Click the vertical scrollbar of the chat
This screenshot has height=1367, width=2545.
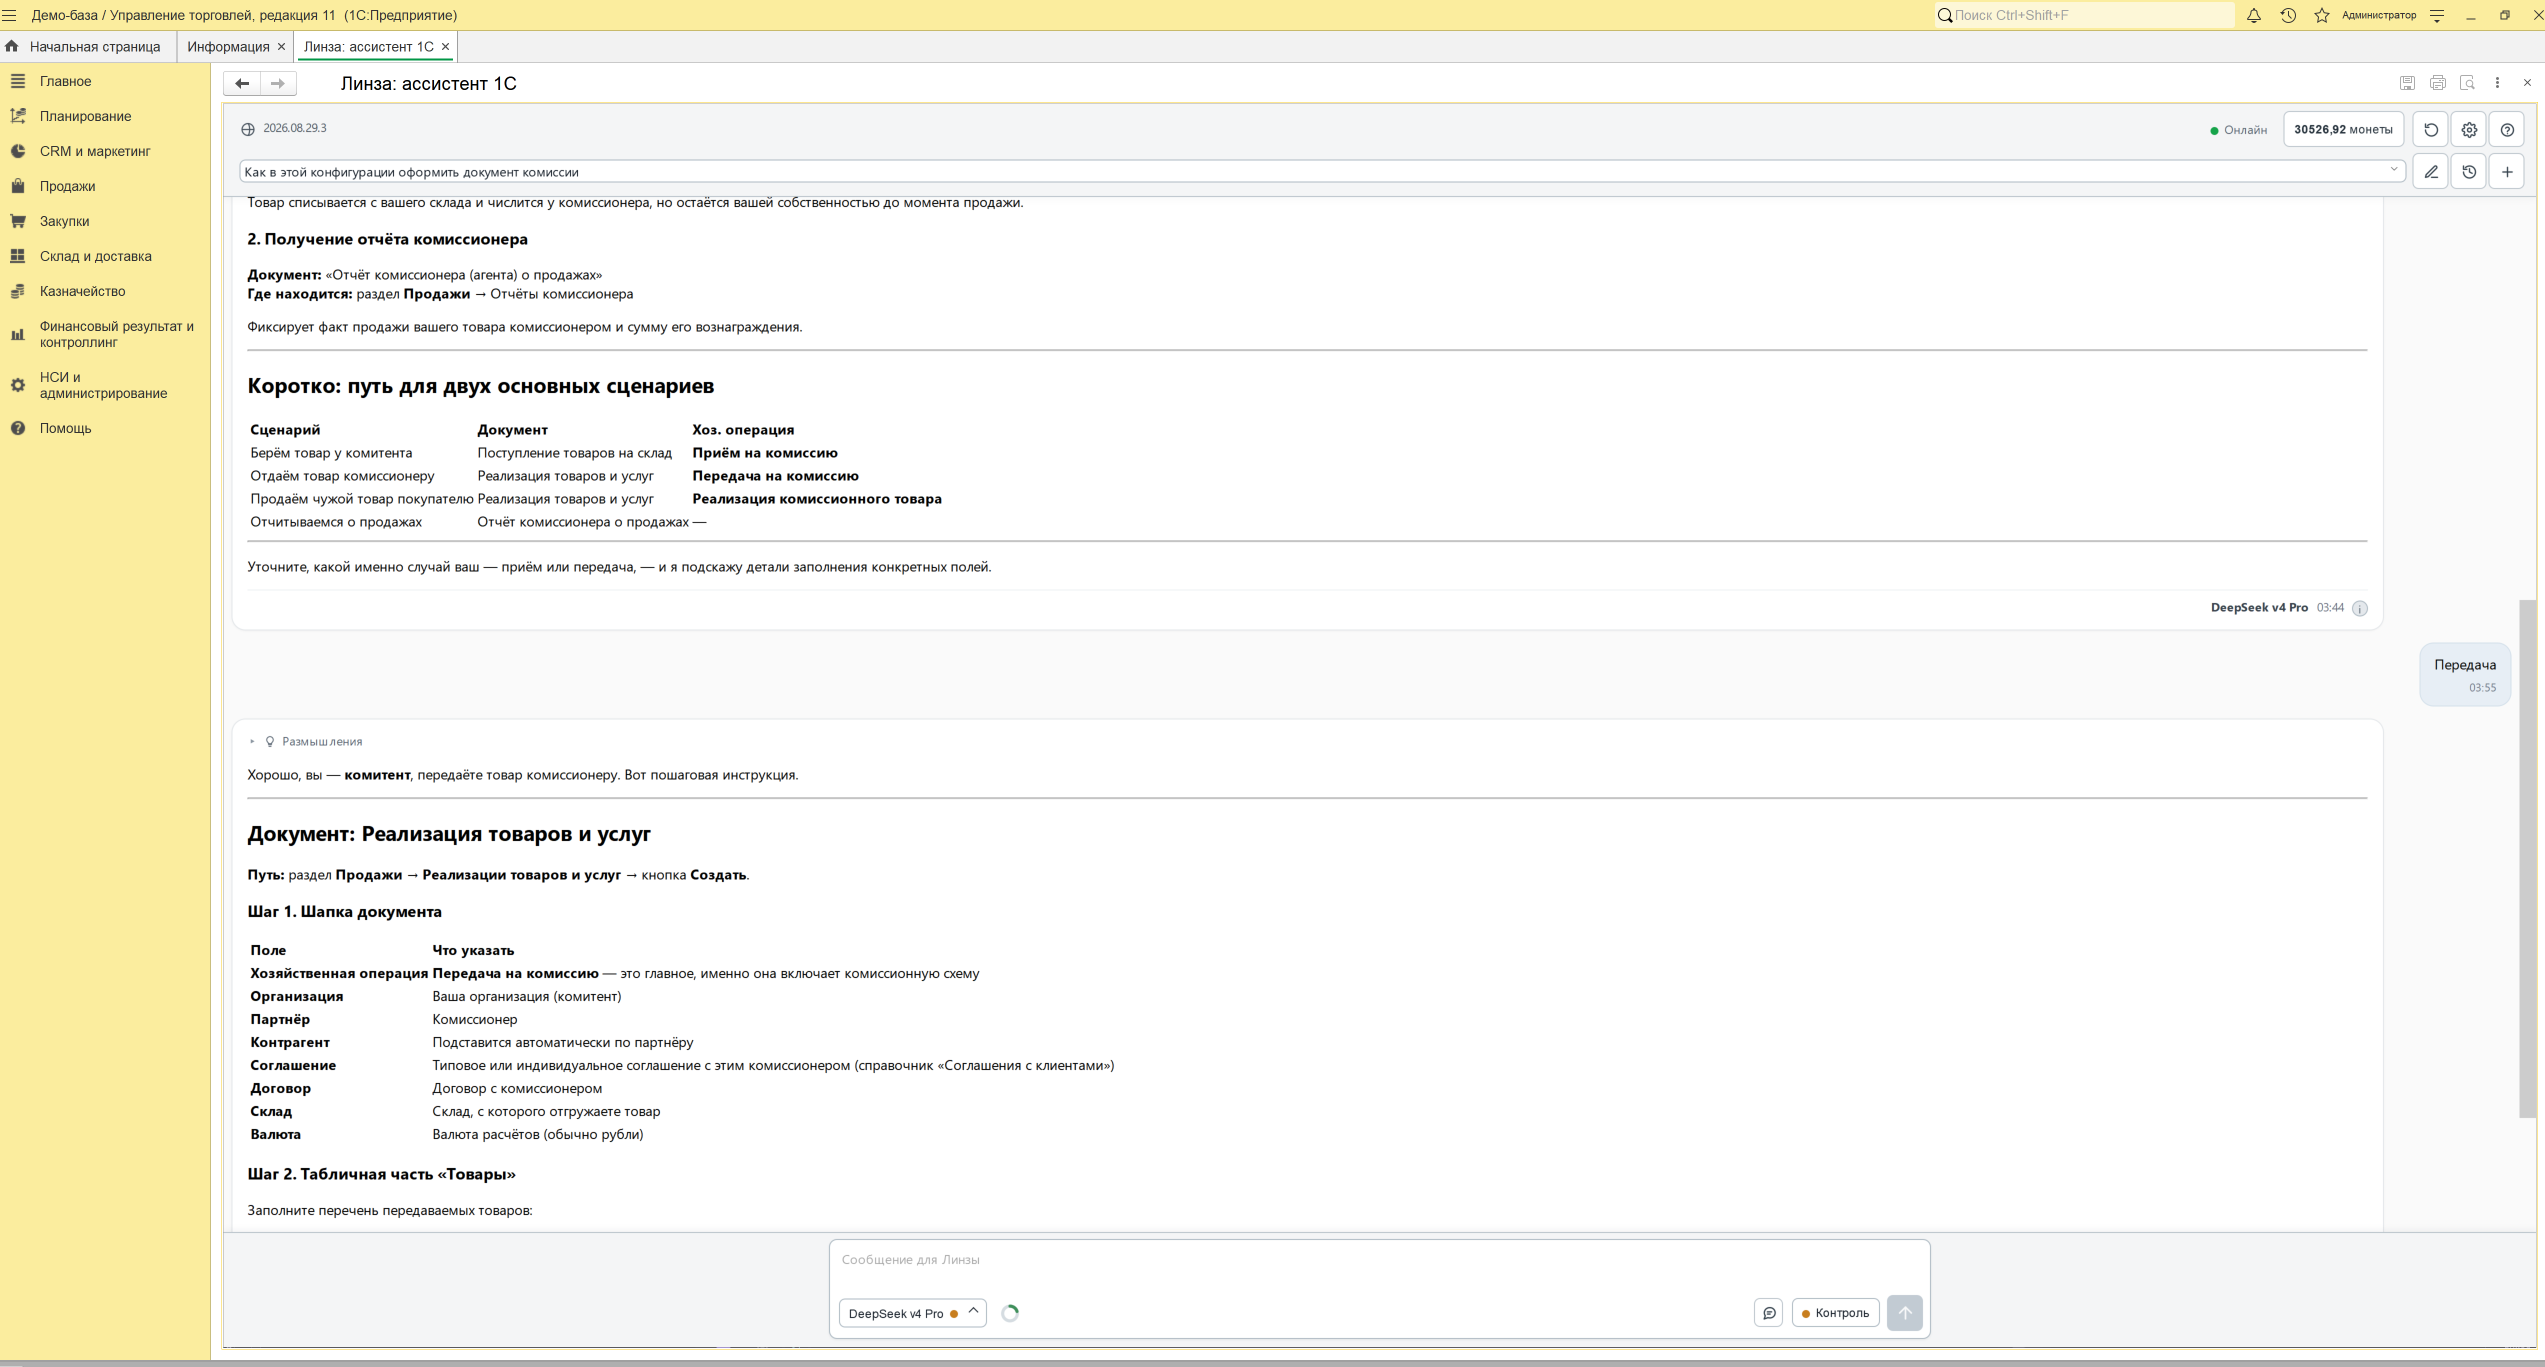[x=2528, y=858]
